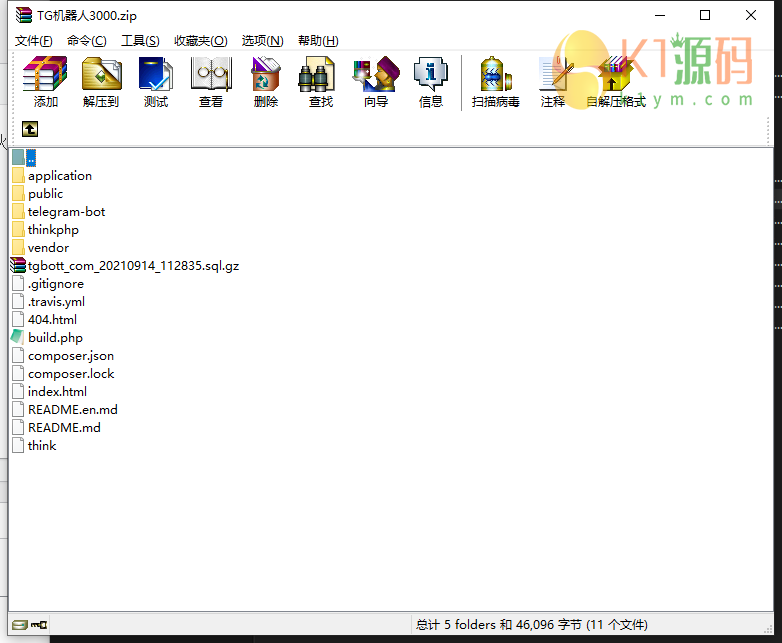The width and height of the screenshot is (782, 643).
Task: Select the vendor folder icon
Action: (x=18, y=247)
